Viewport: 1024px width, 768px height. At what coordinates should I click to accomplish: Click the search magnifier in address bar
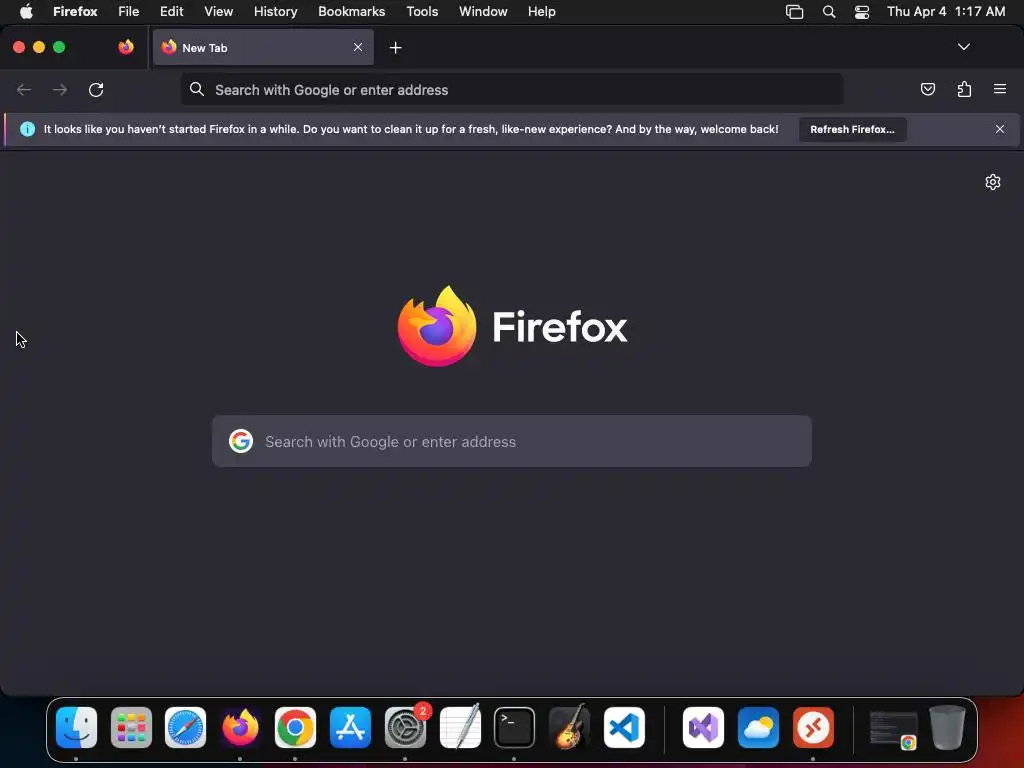coord(197,89)
